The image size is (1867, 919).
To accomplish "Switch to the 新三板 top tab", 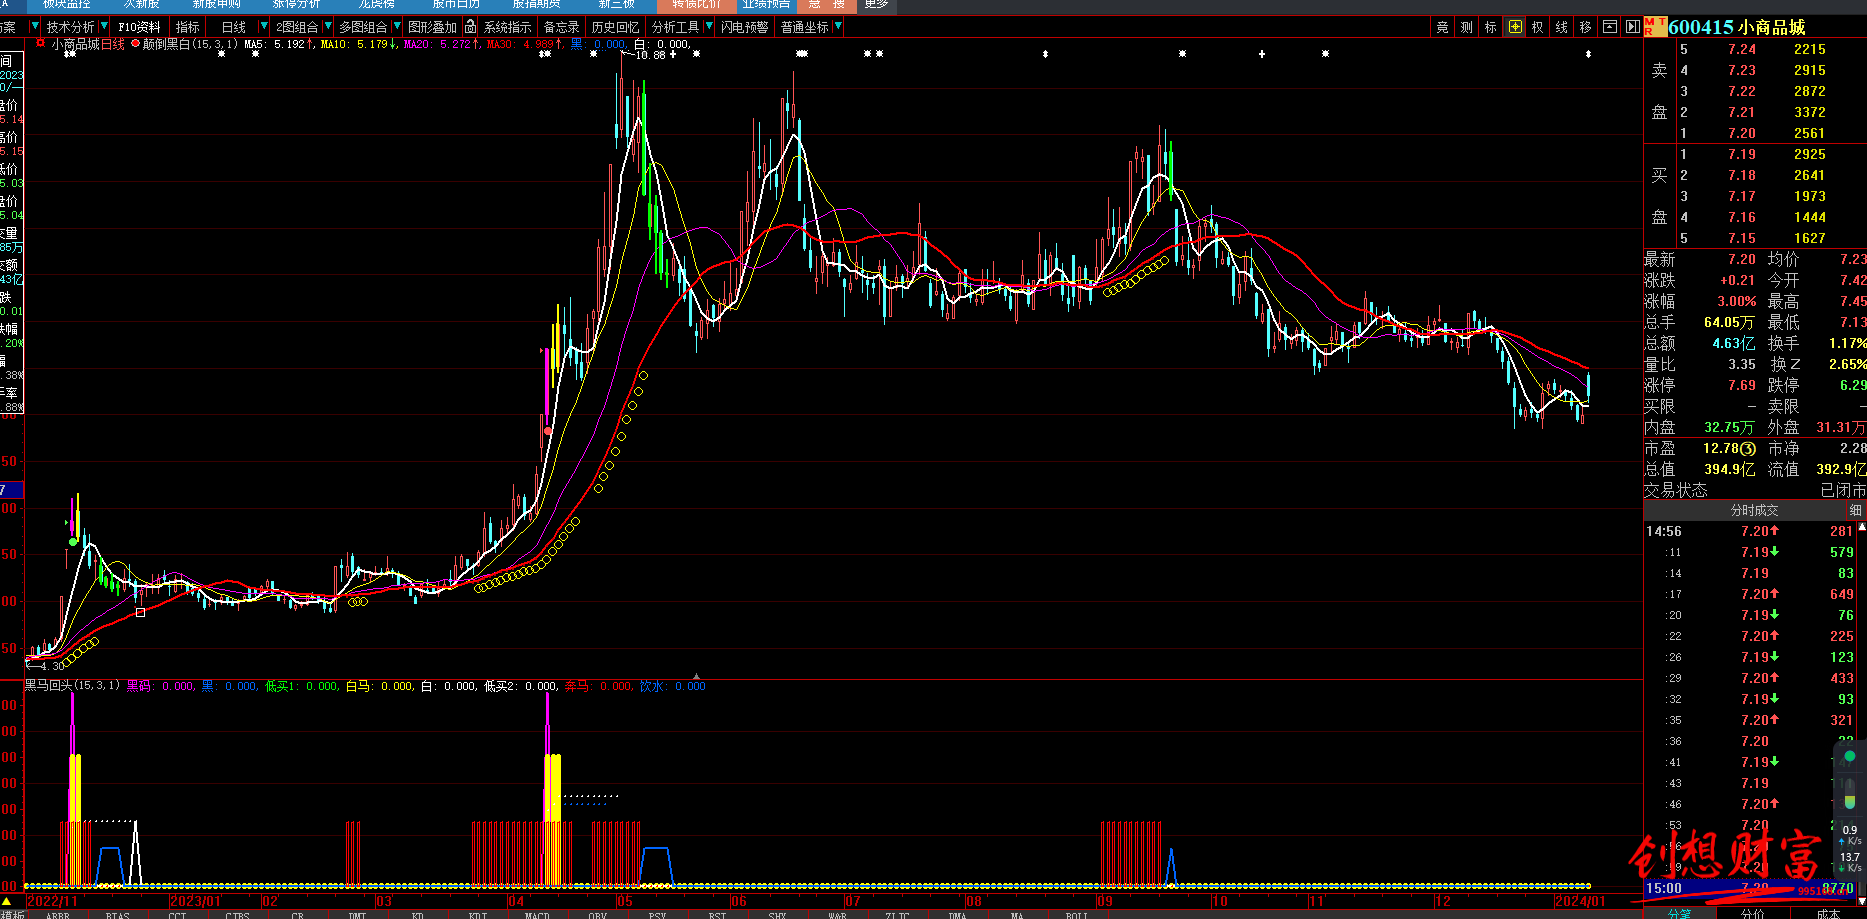I will [x=616, y=5].
